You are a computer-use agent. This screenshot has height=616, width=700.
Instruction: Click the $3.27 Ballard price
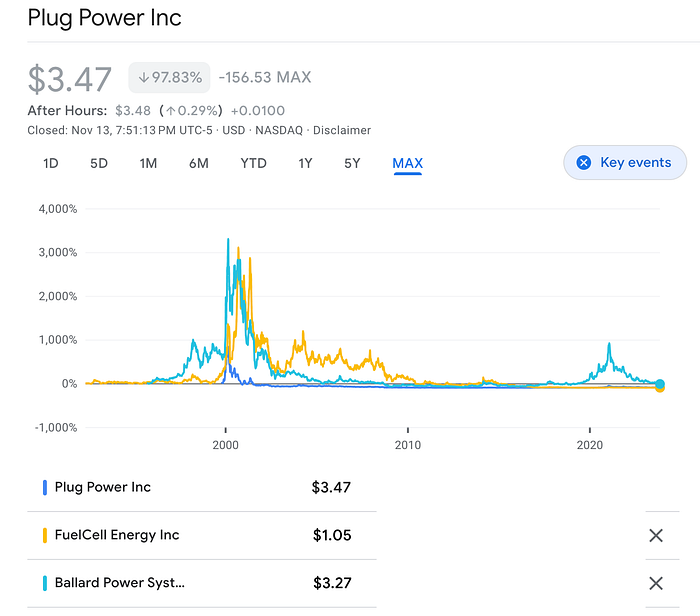tap(332, 583)
